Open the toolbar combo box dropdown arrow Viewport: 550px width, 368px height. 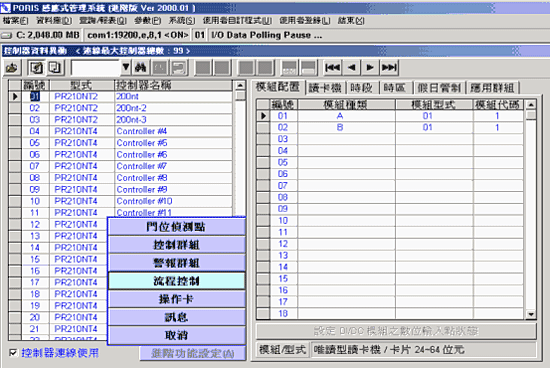pos(126,67)
